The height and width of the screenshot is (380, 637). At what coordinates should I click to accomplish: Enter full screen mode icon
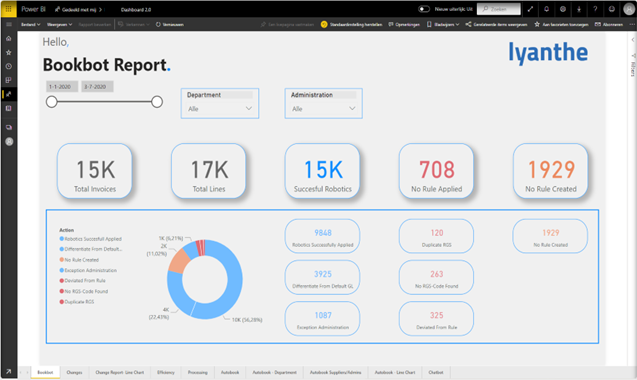(530, 9)
